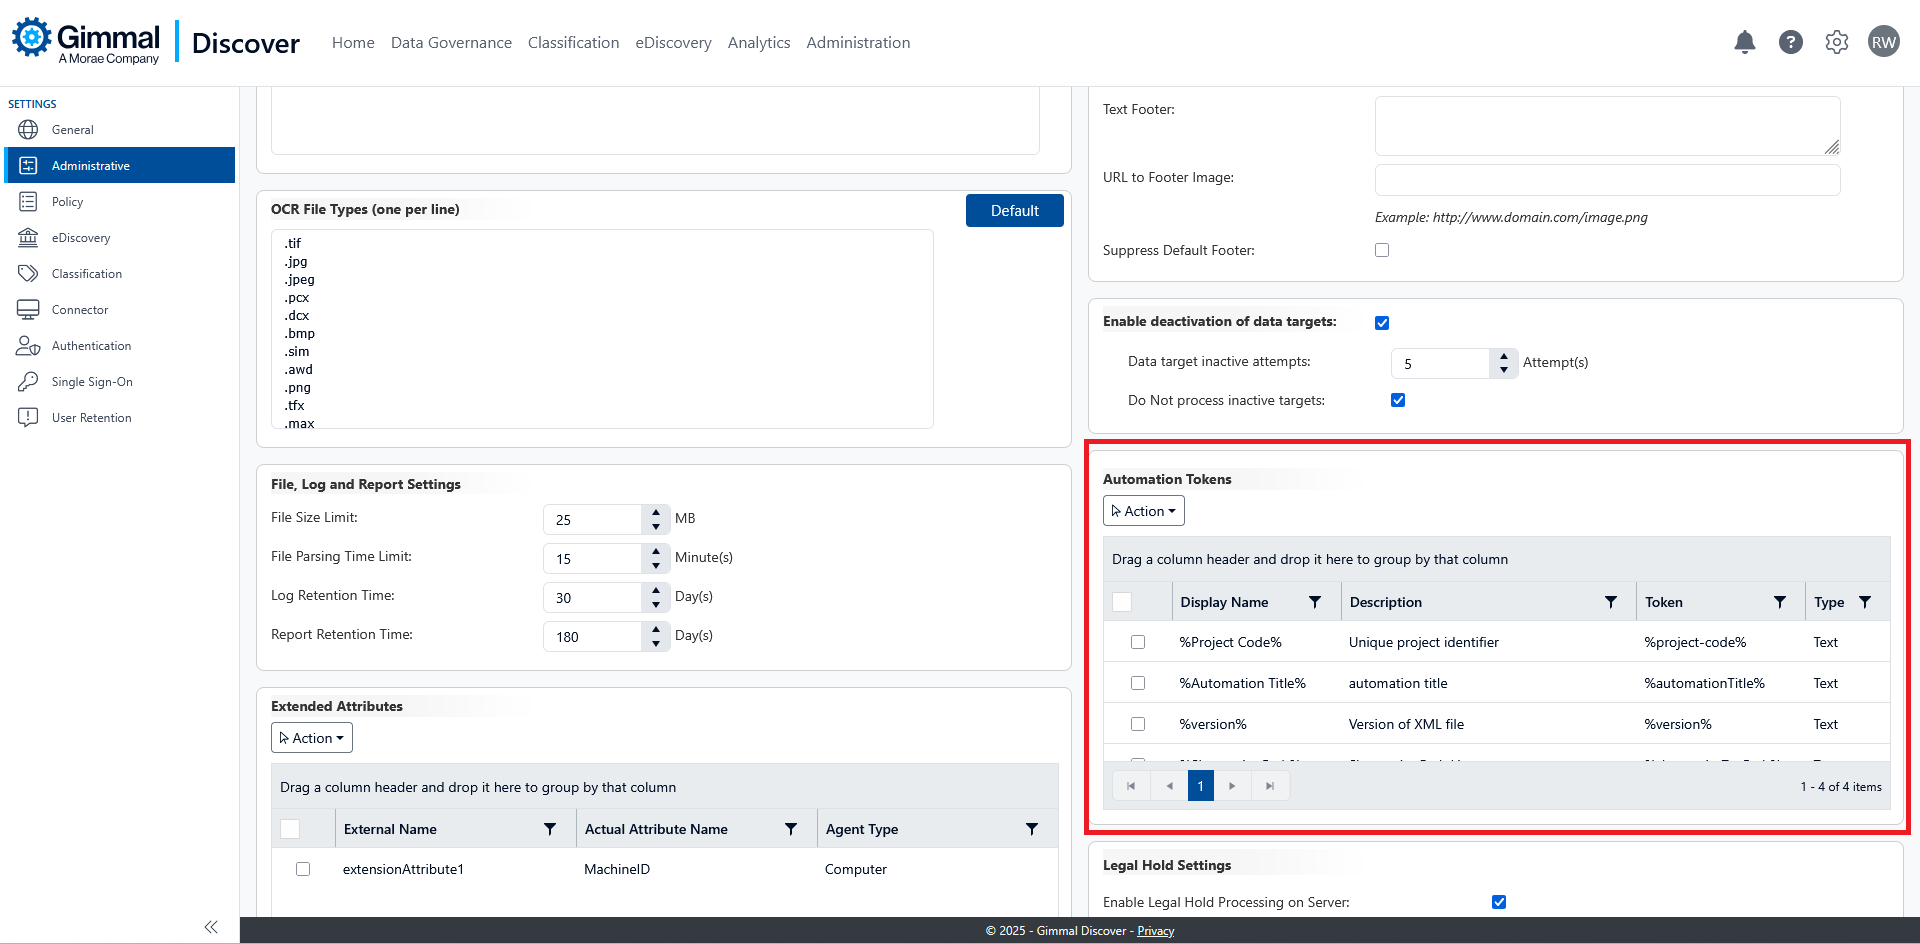Open the eDiscovery top menu

(673, 43)
